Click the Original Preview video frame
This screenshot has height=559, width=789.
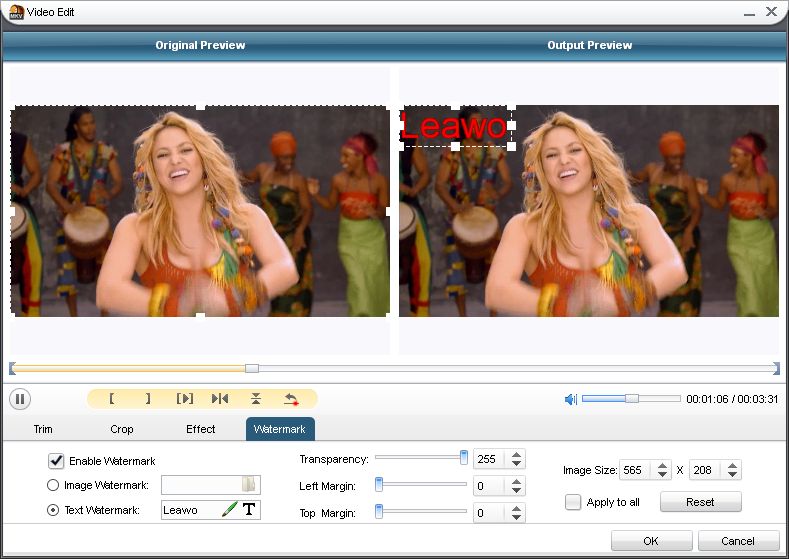(x=200, y=211)
